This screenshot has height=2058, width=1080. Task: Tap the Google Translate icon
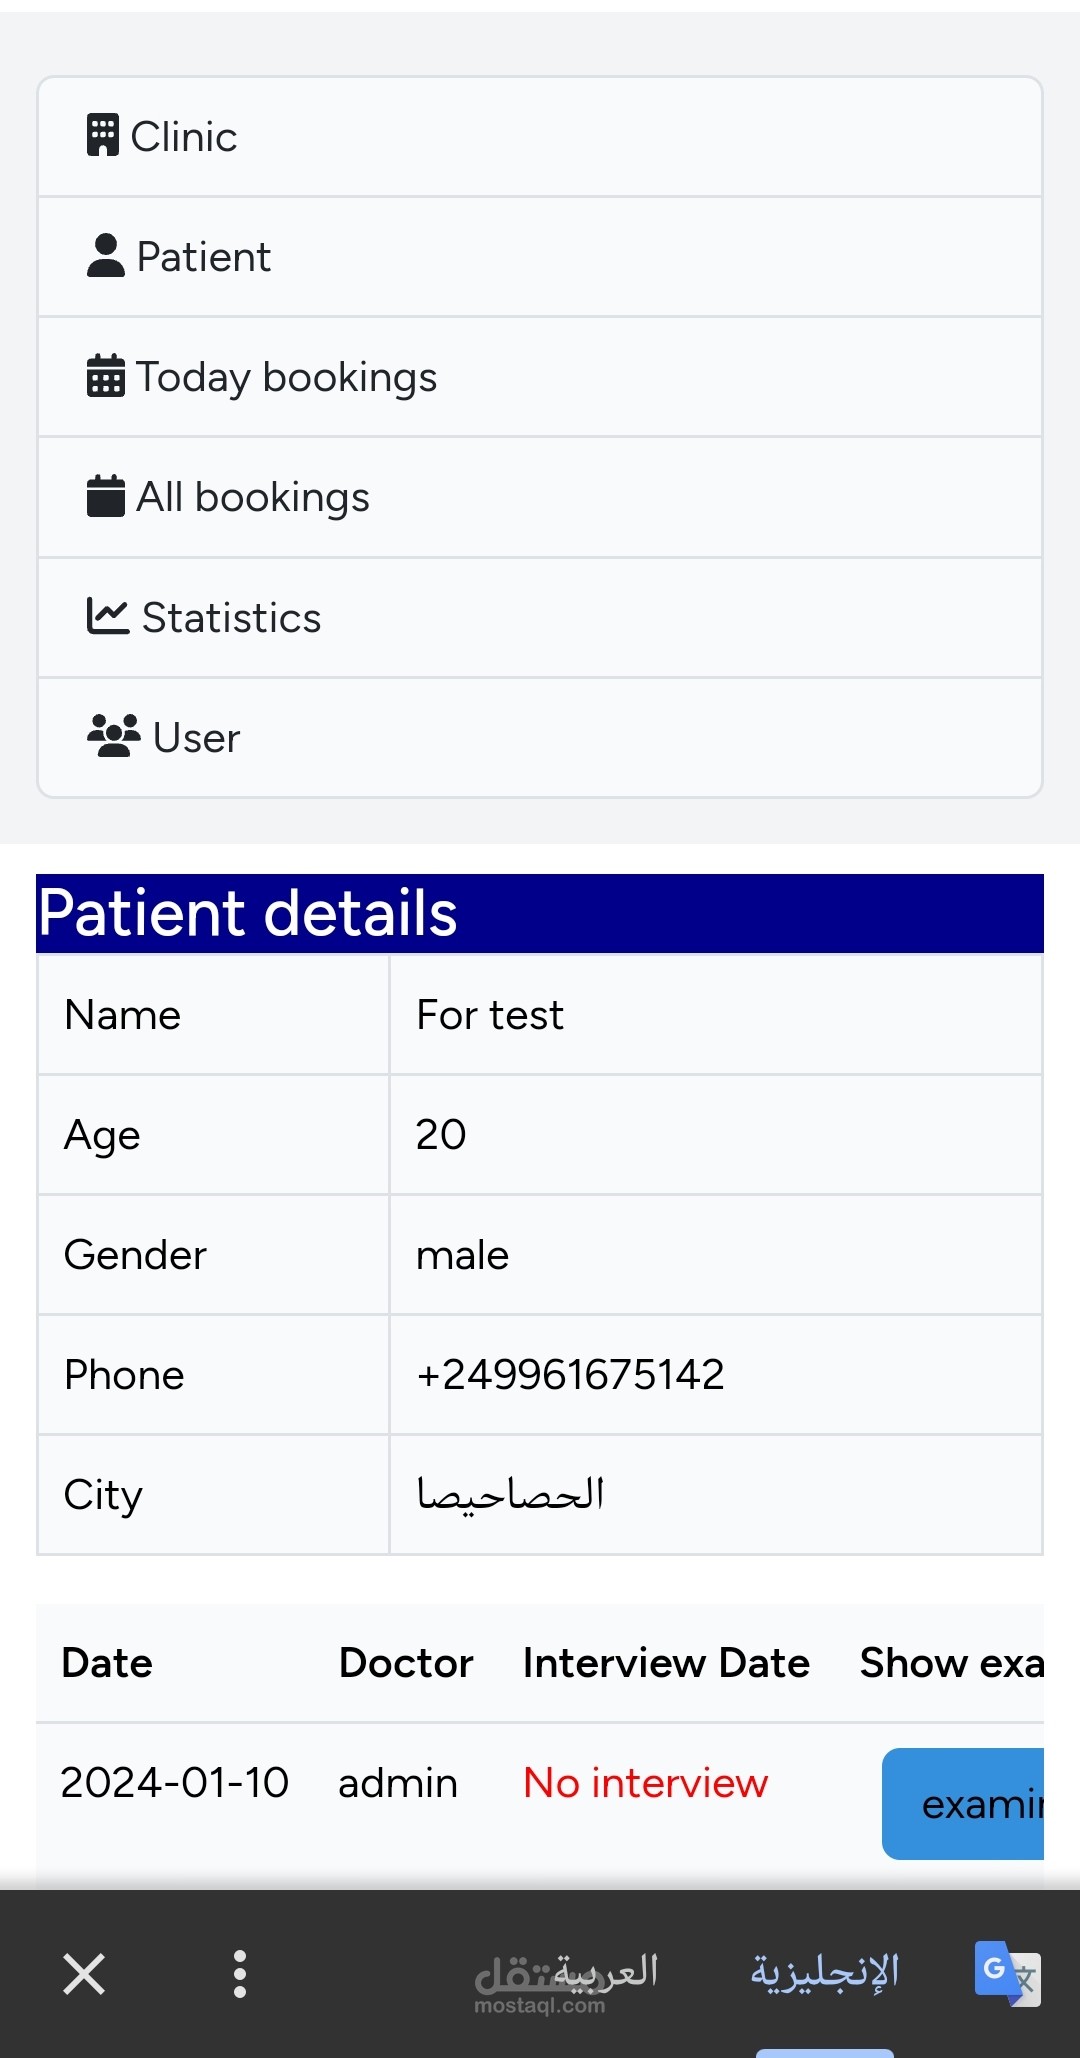pyautogui.click(x=1006, y=1973)
